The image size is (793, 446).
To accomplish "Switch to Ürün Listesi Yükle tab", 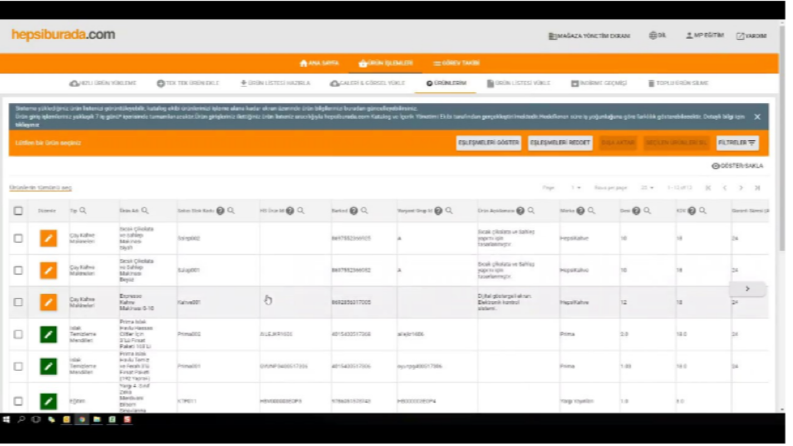I will click(x=518, y=83).
